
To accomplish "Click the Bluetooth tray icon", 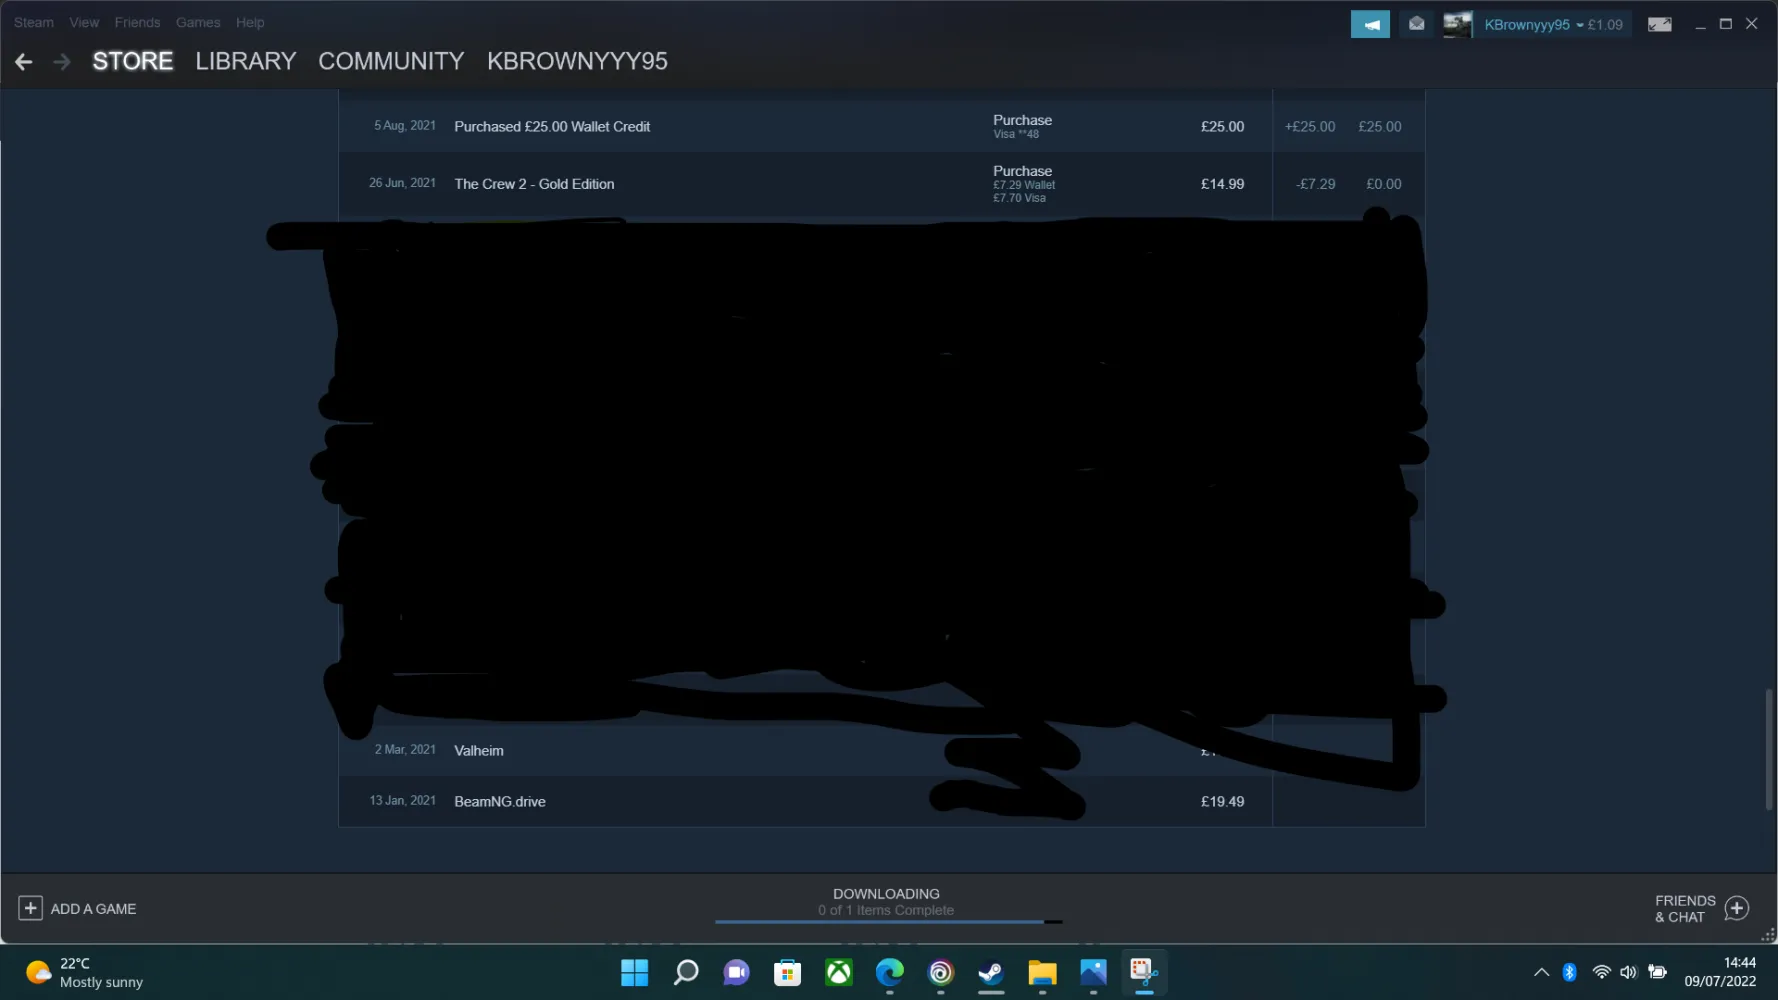I will (x=1570, y=972).
